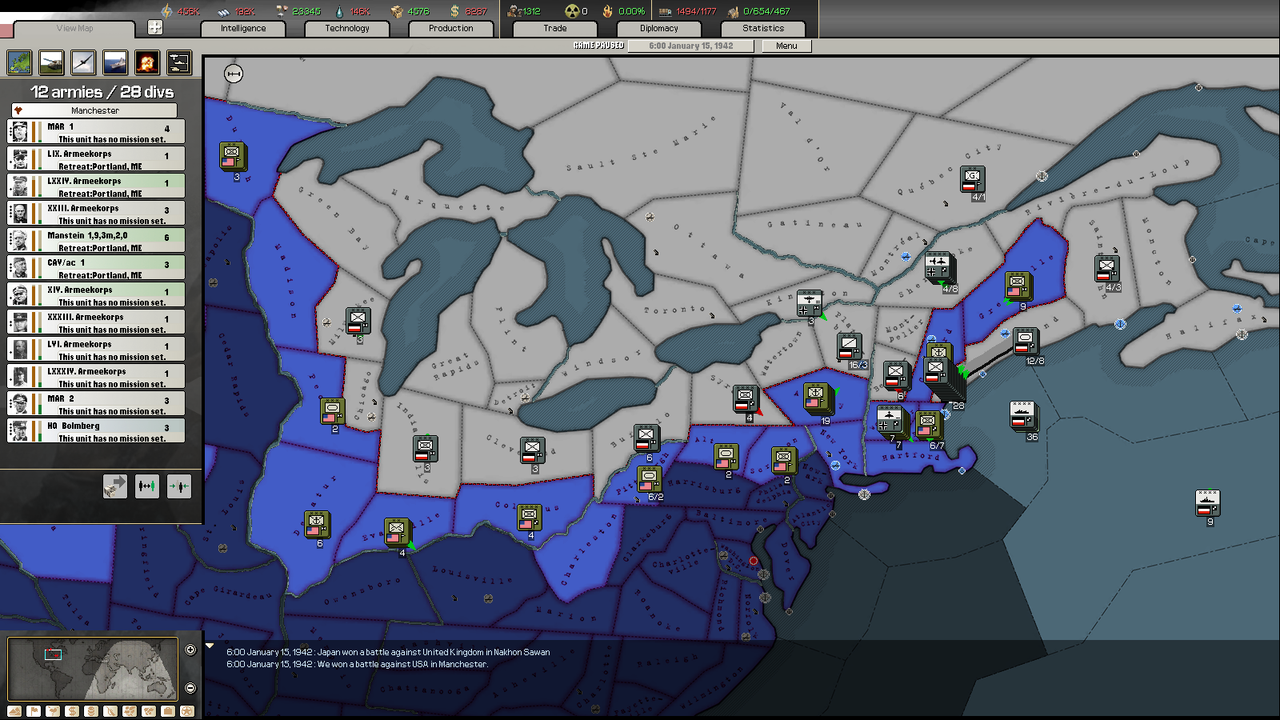The height and width of the screenshot is (720, 1280).
Task: Select the flag political mapmode button
Action: [x=33, y=711]
